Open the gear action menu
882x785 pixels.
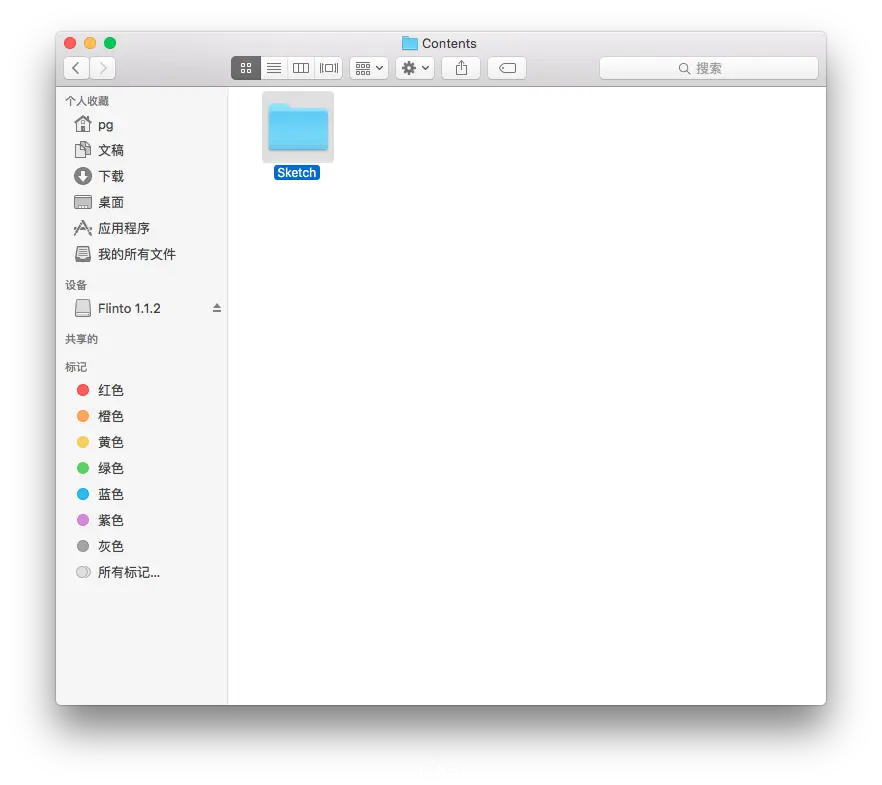[x=415, y=68]
